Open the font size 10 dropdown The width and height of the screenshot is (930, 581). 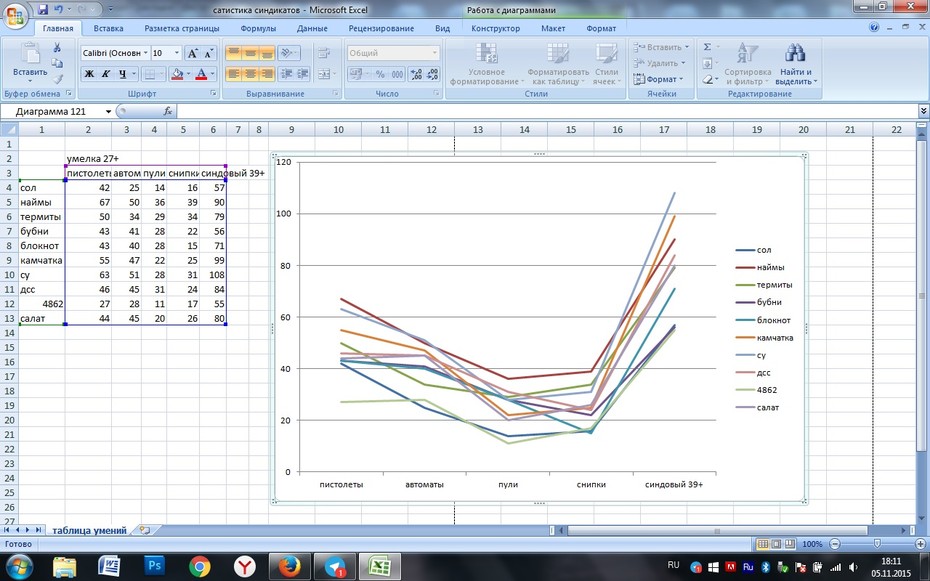(177, 53)
